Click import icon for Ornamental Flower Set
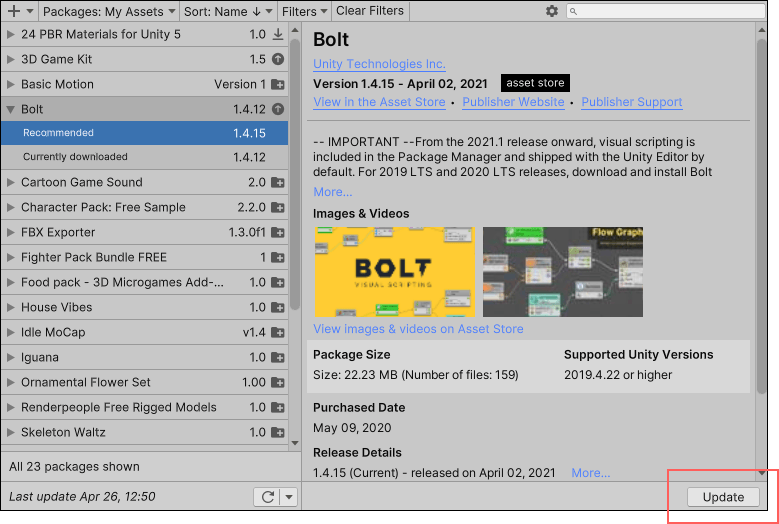 point(278,382)
